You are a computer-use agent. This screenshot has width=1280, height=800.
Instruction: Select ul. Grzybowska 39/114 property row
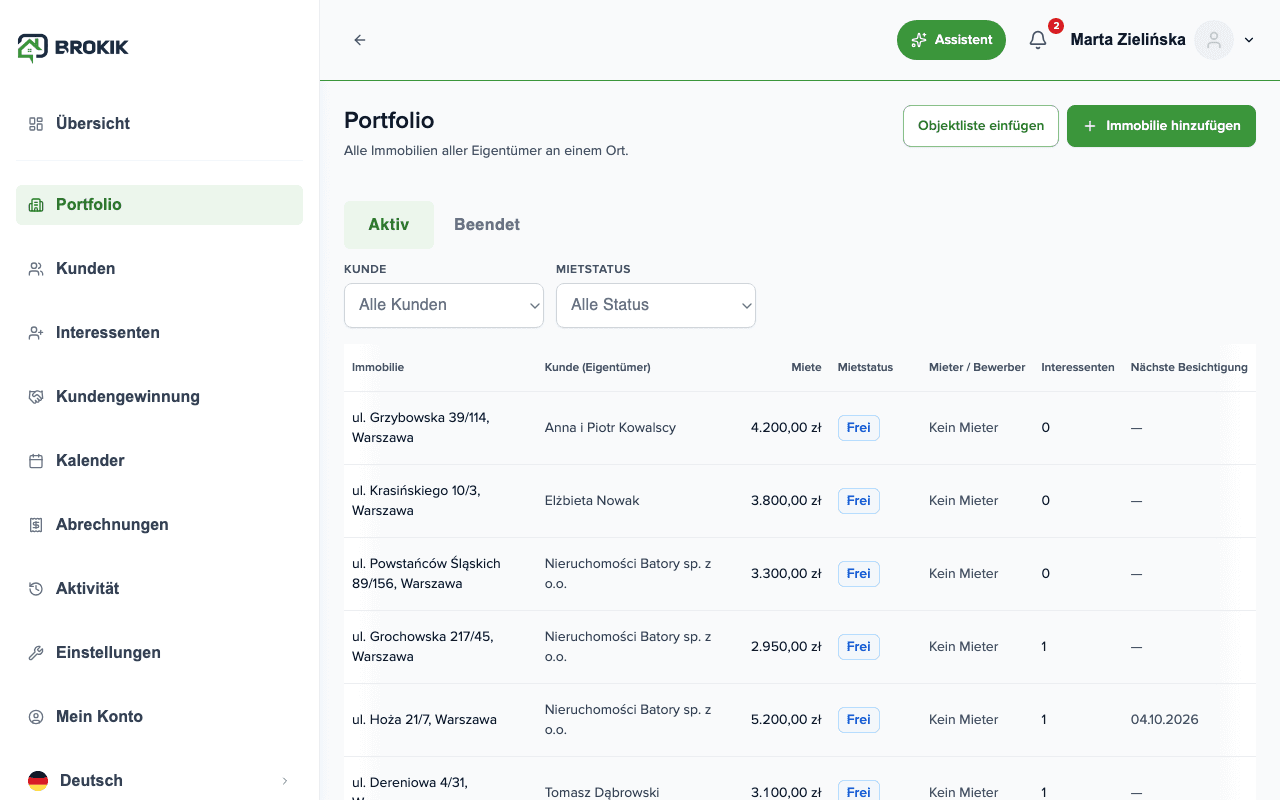pyautogui.click(x=800, y=428)
